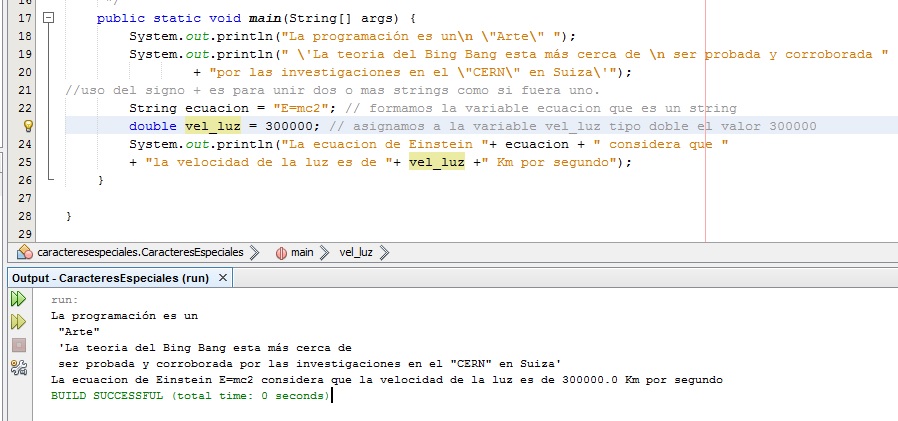This screenshot has width=898, height=421.
Task: Expand the chevron after vel_luz breadcrumb
Action: tap(383, 253)
